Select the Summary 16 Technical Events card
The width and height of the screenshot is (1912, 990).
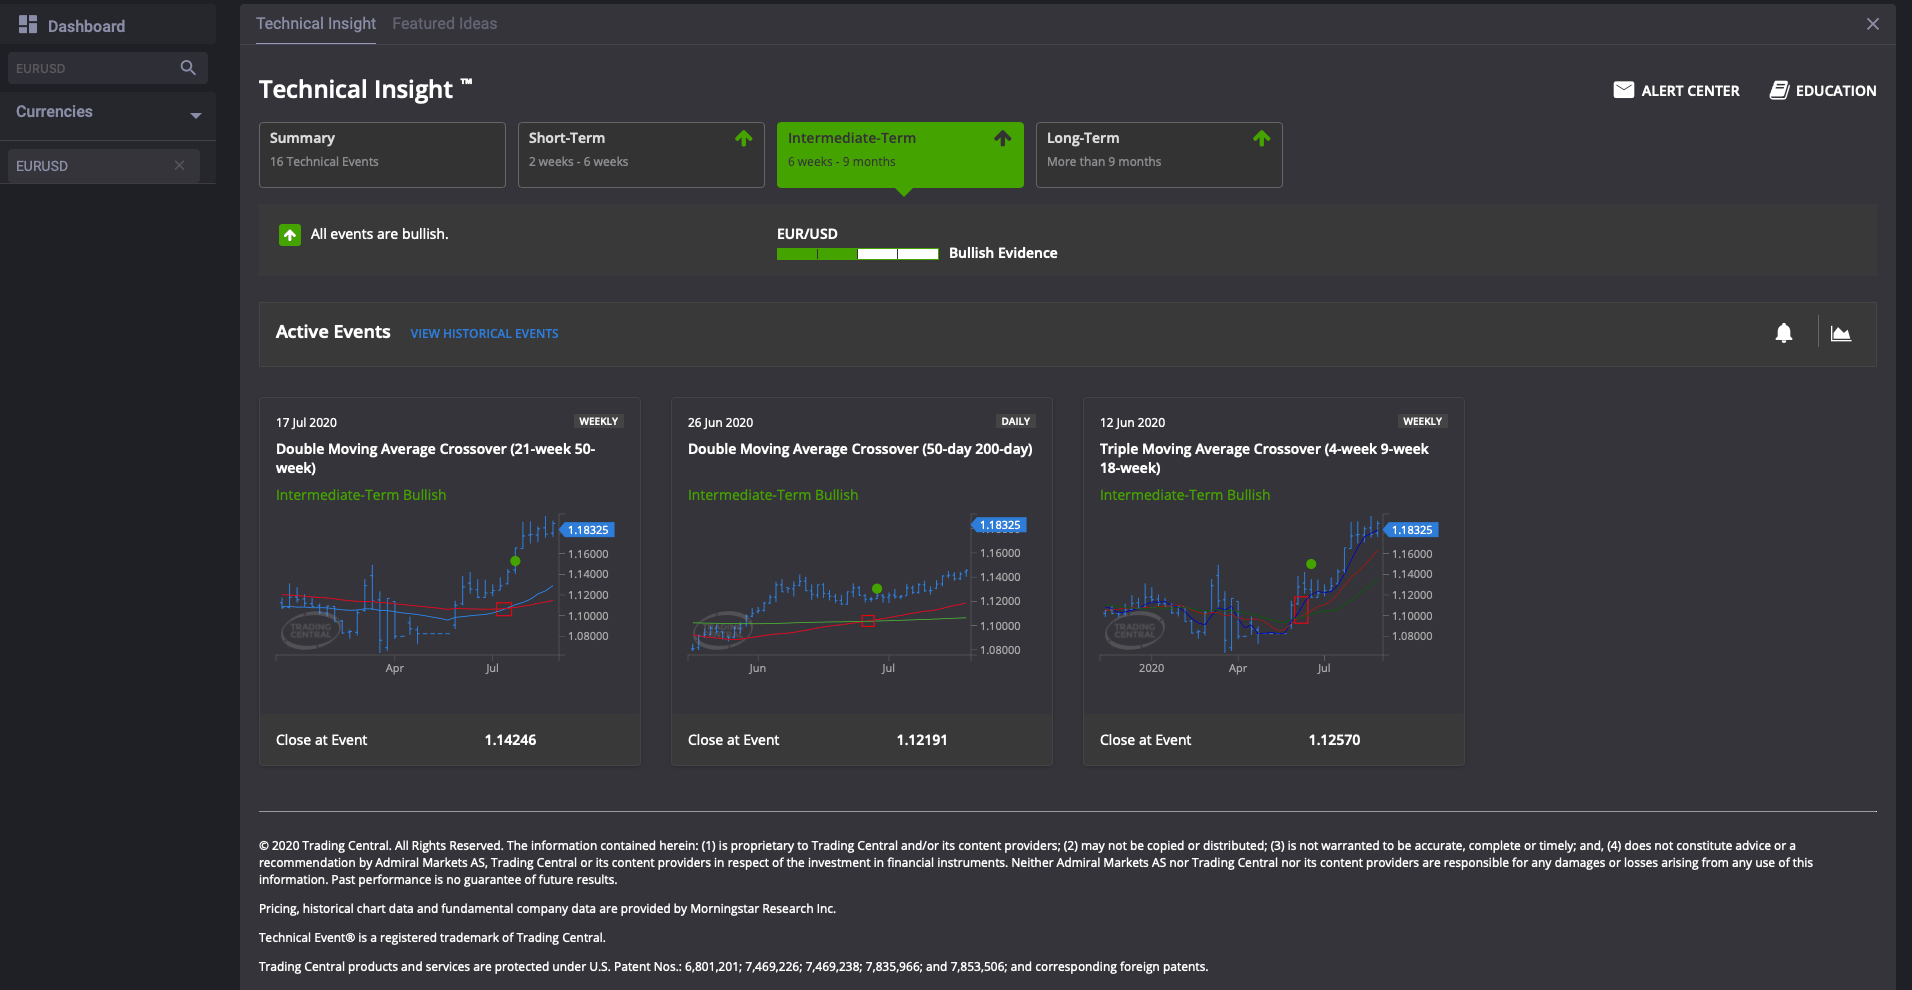pos(382,155)
